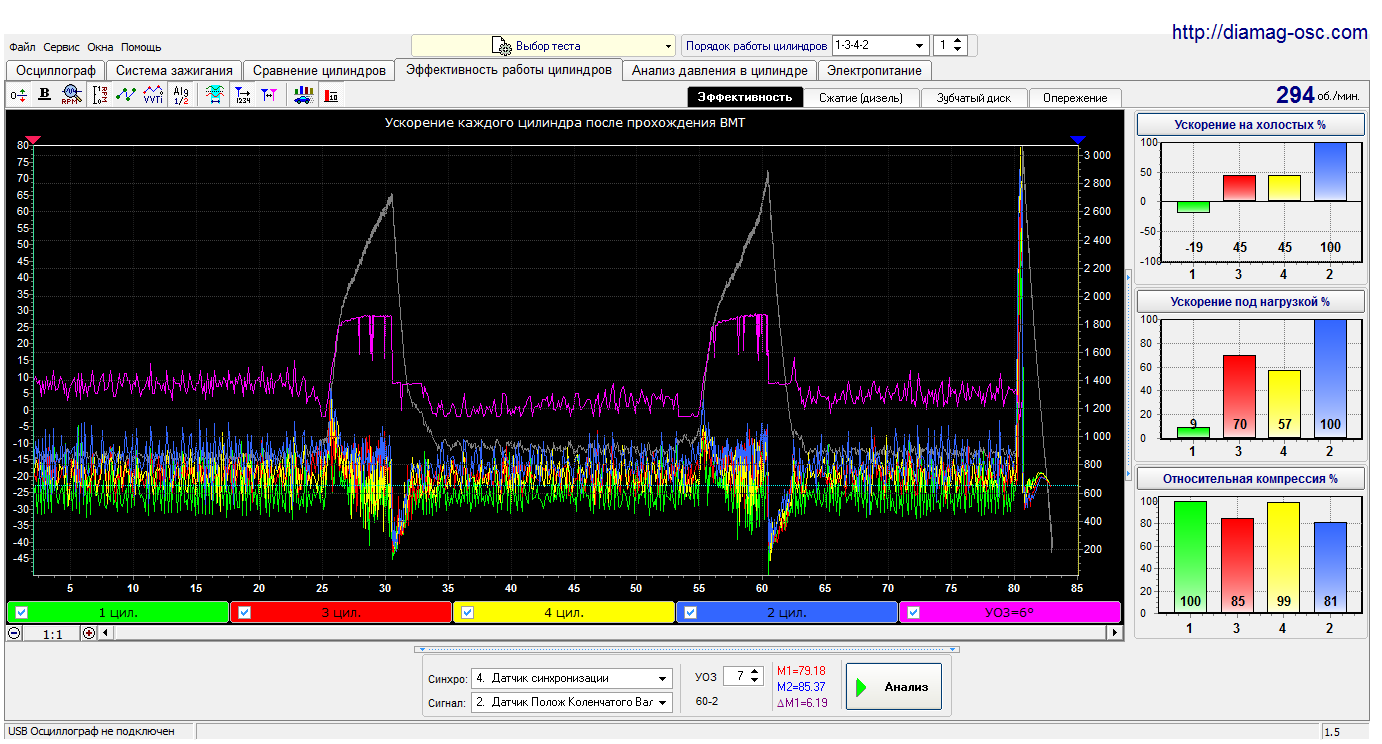Click the RPM 0-1 scale bracket icon
The height and width of the screenshot is (744, 1382).
99,95
